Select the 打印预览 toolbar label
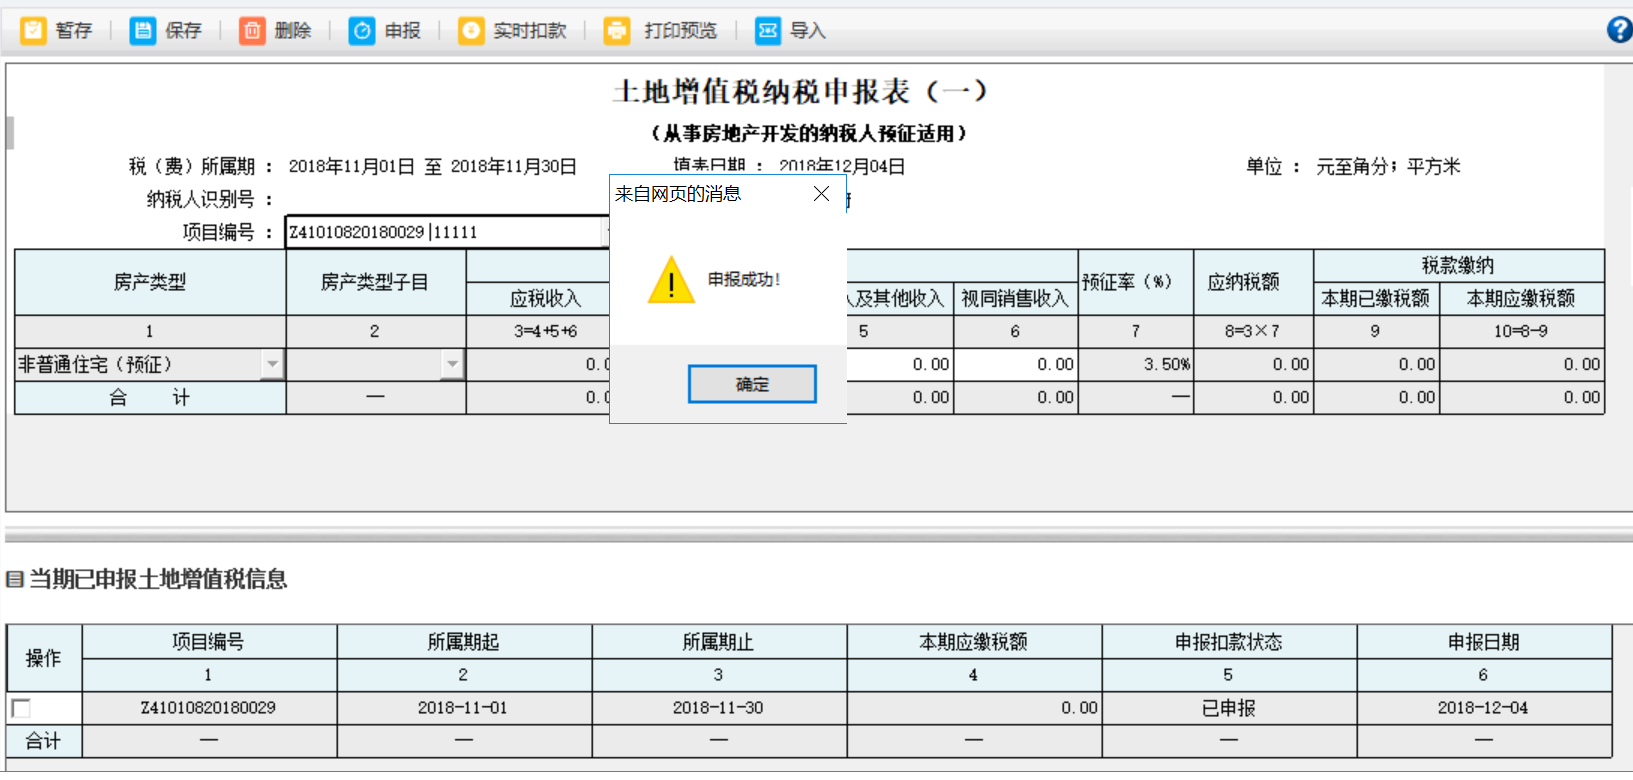Image resolution: width=1633 pixels, height=780 pixels. pos(680,31)
